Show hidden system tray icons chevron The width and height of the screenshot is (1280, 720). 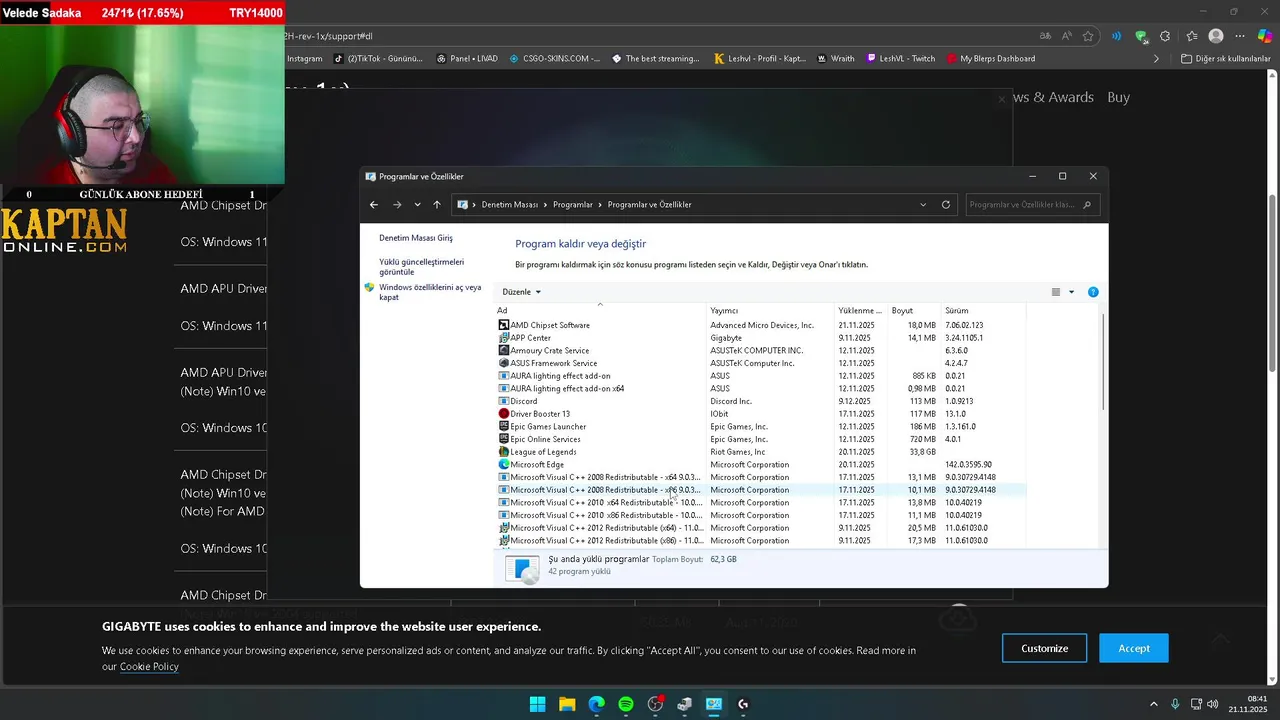click(1153, 704)
